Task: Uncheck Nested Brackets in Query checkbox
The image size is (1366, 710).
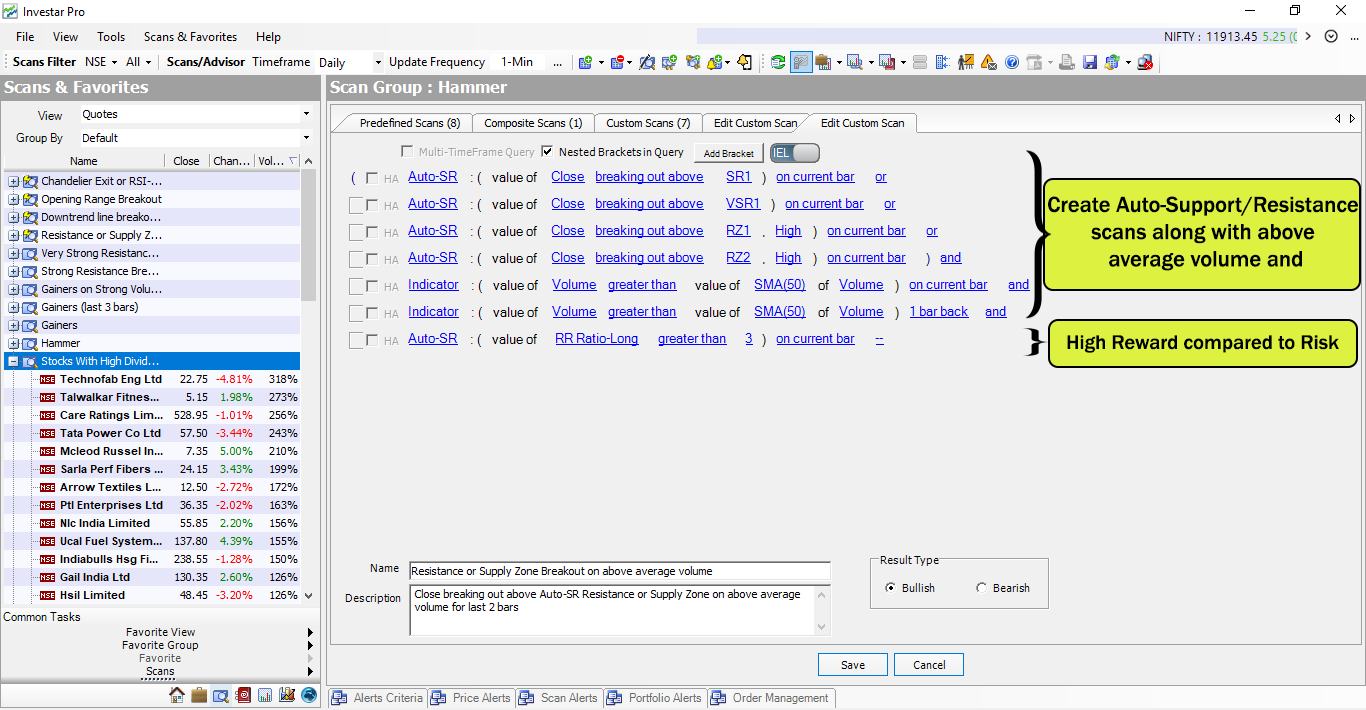Action: pyautogui.click(x=547, y=152)
